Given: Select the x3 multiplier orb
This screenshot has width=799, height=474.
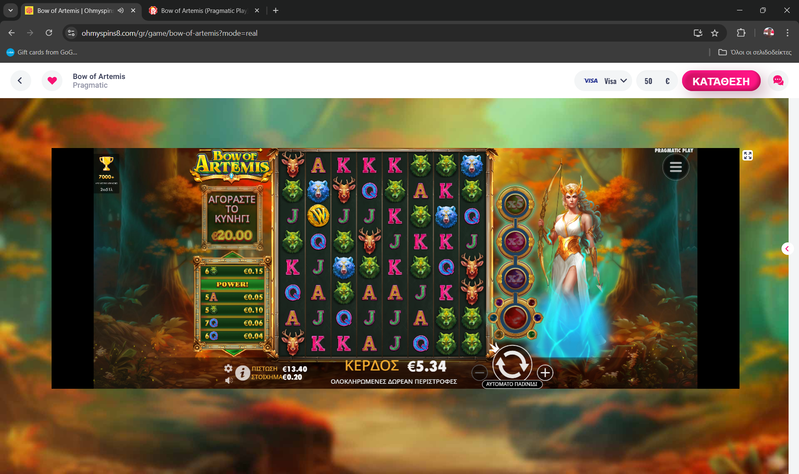Looking at the screenshot, I should click(515, 240).
